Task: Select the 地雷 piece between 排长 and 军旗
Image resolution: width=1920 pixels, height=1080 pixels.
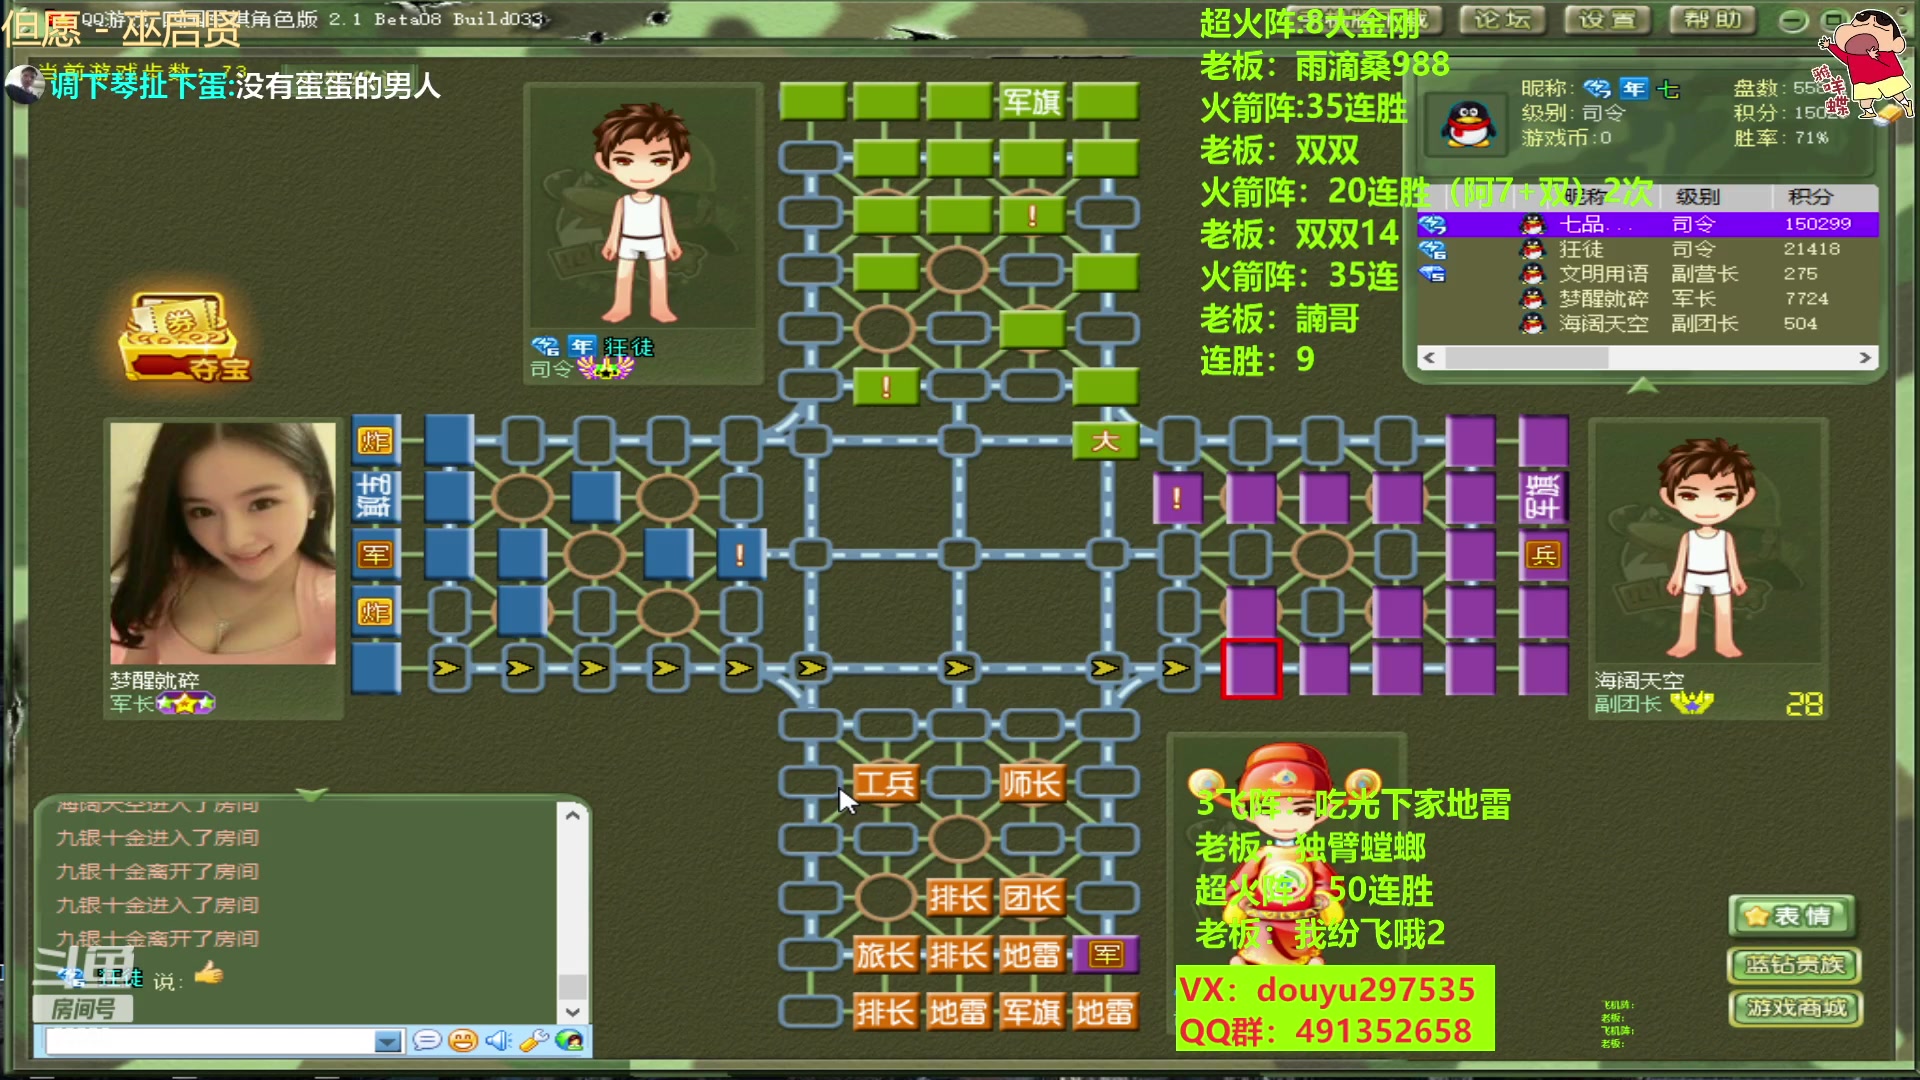Action: coord(958,1012)
